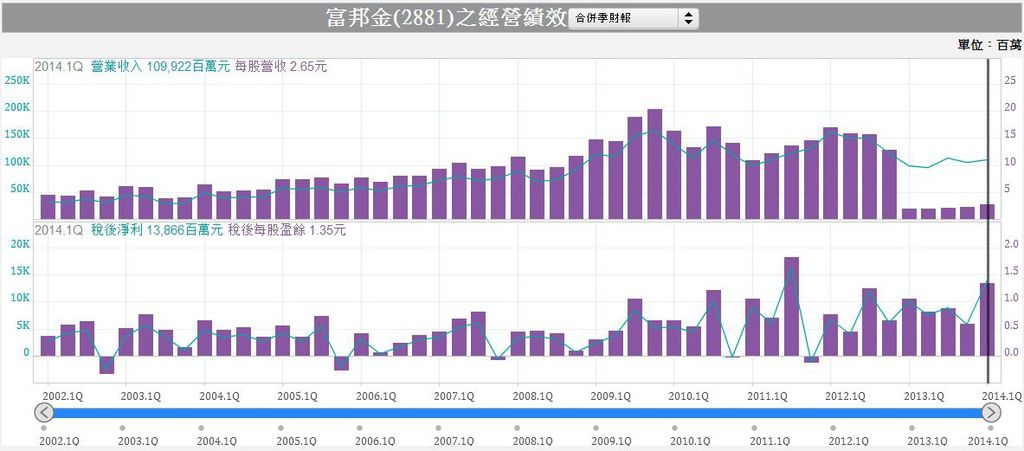Click the 稅後每股盈餘 1.35元 legend text
1024x451 pixels.
(287, 230)
